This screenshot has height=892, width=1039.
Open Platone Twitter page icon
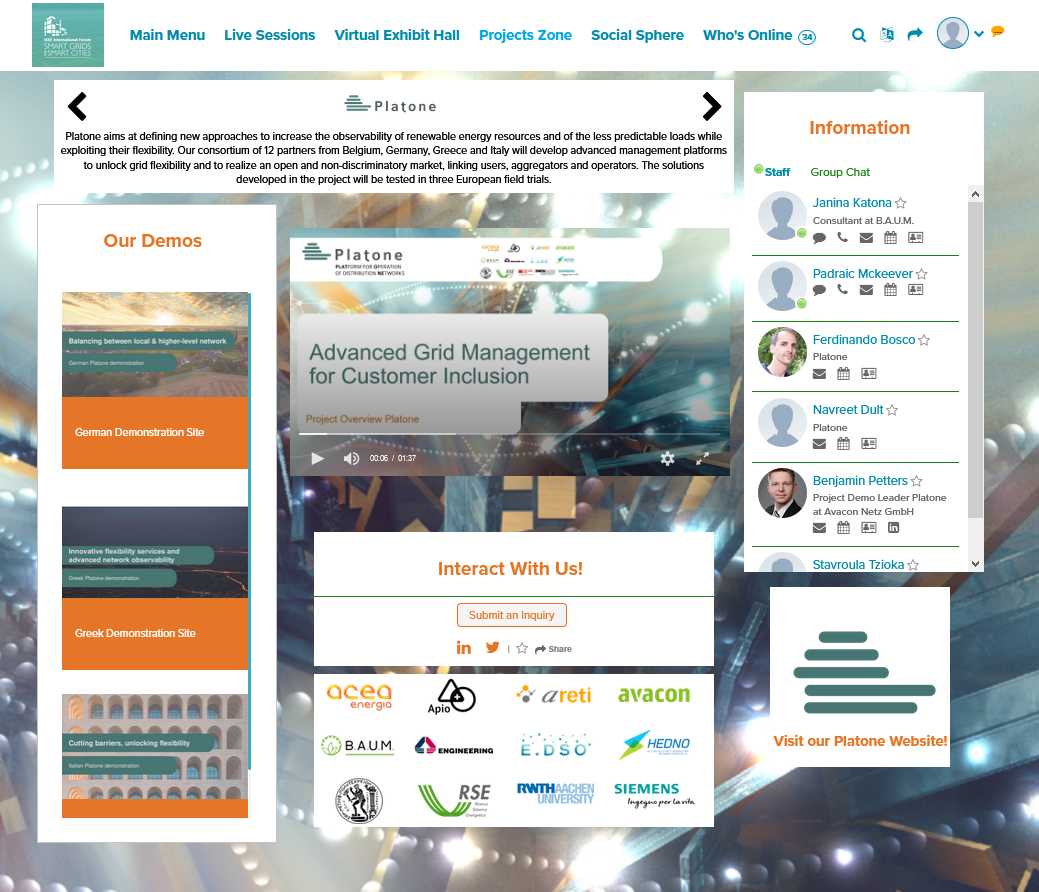pyautogui.click(x=492, y=647)
